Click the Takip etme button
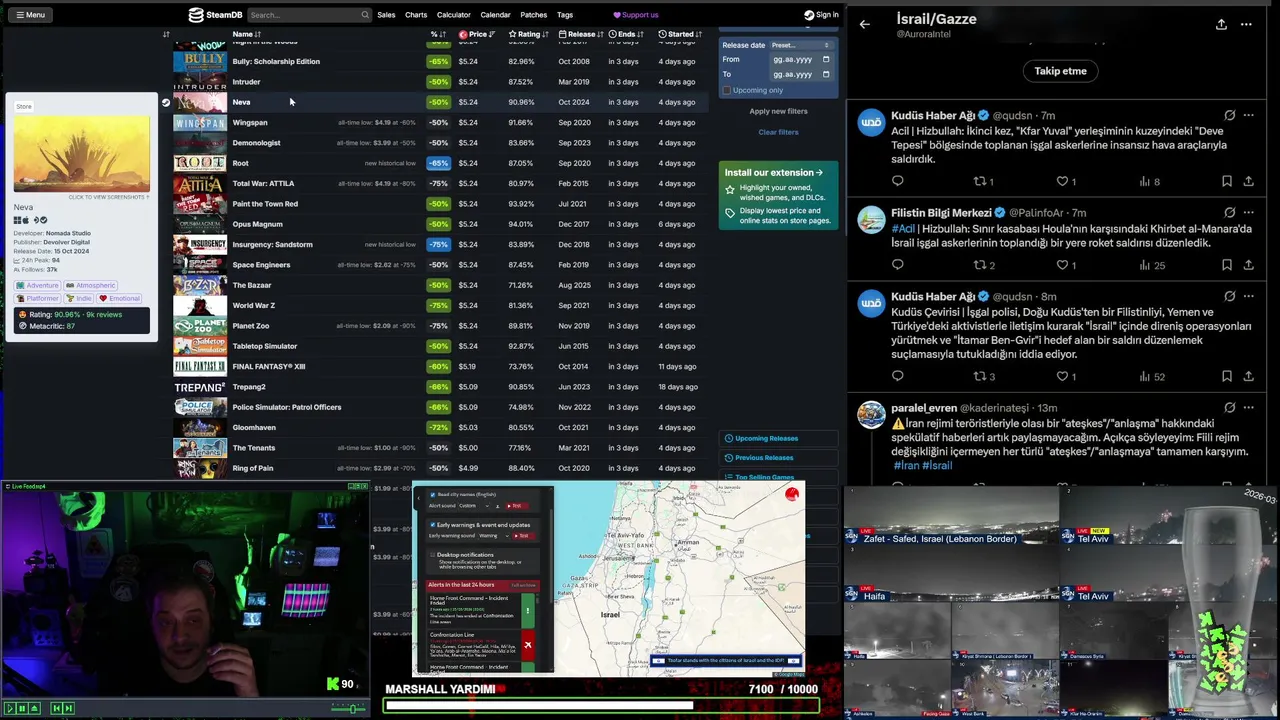1280x720 pixels. 1060,71
